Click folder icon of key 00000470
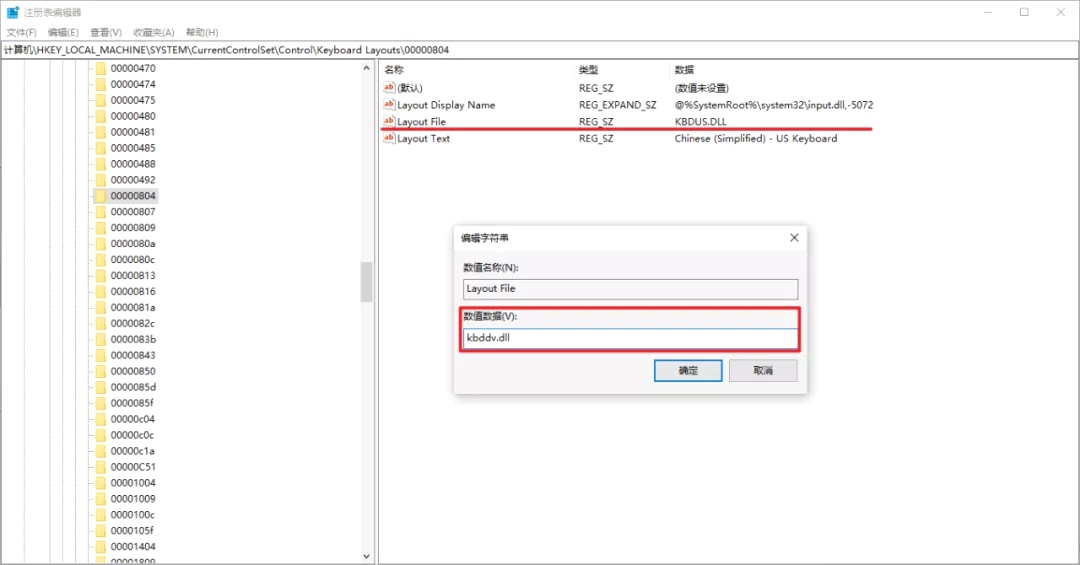Image resolution: width=1080 pixels, height=565 pixels. (101, 68)
